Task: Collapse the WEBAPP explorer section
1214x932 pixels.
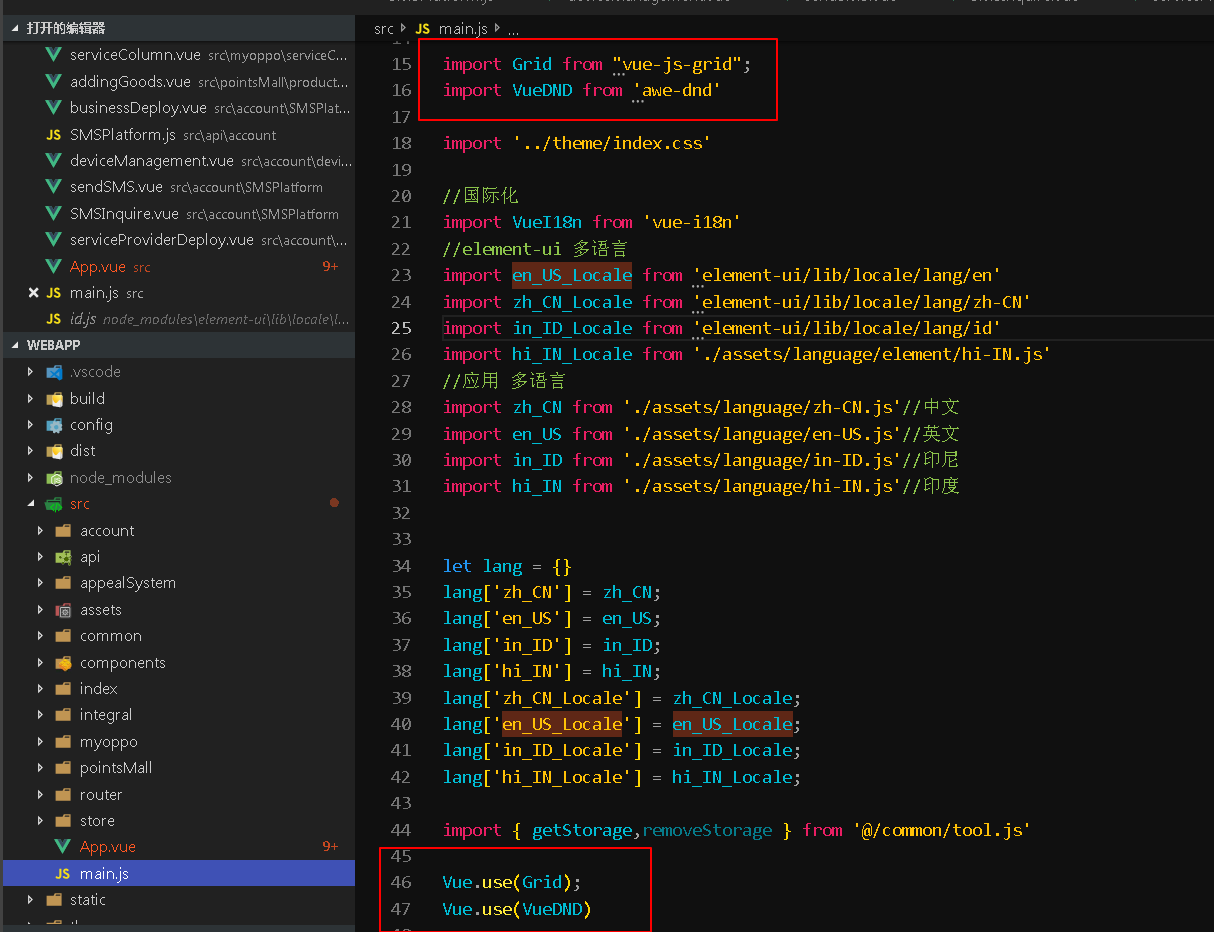Action: 15,345
